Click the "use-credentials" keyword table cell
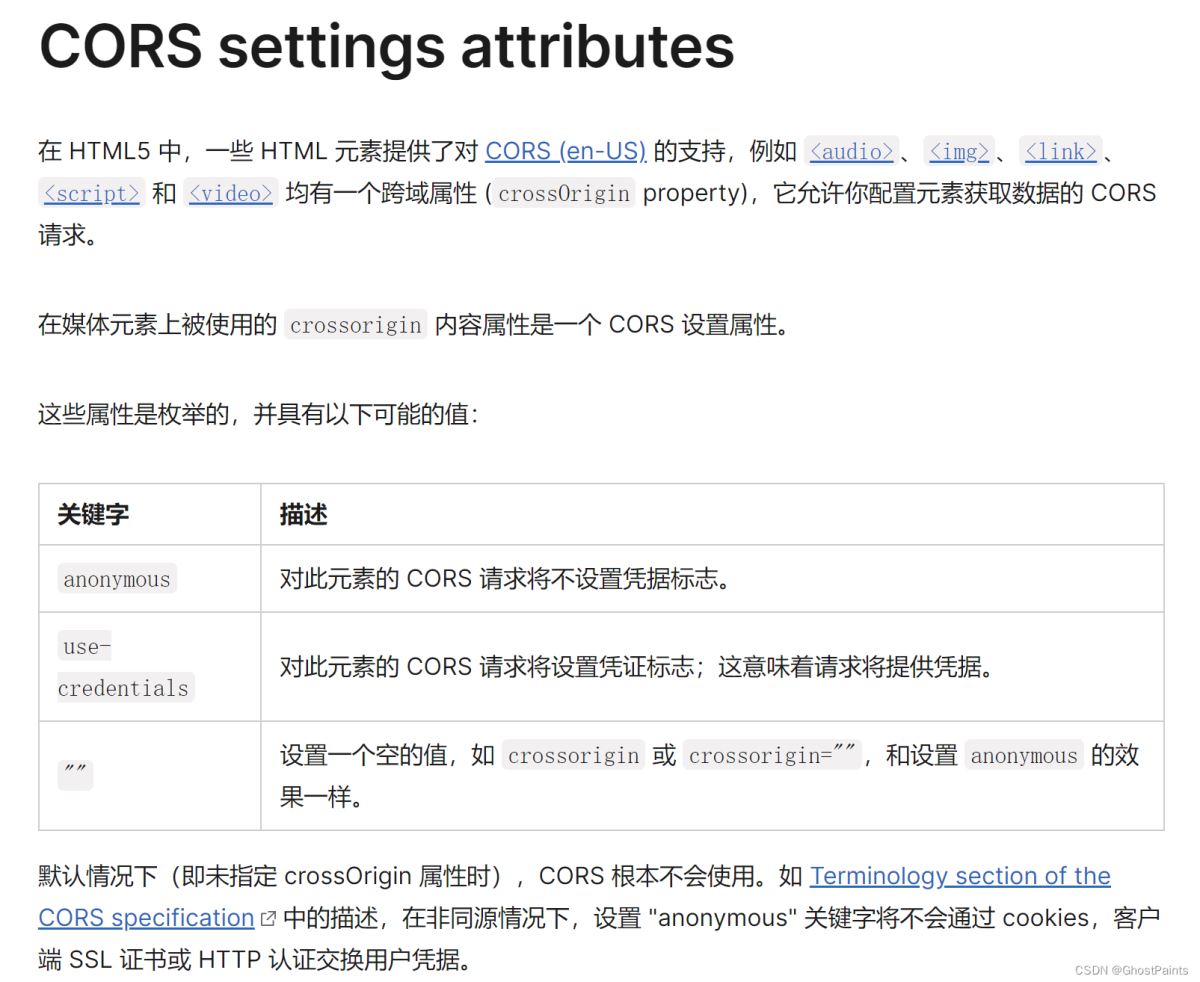This screenshot has width=1200, height=982. click(150, 667)
